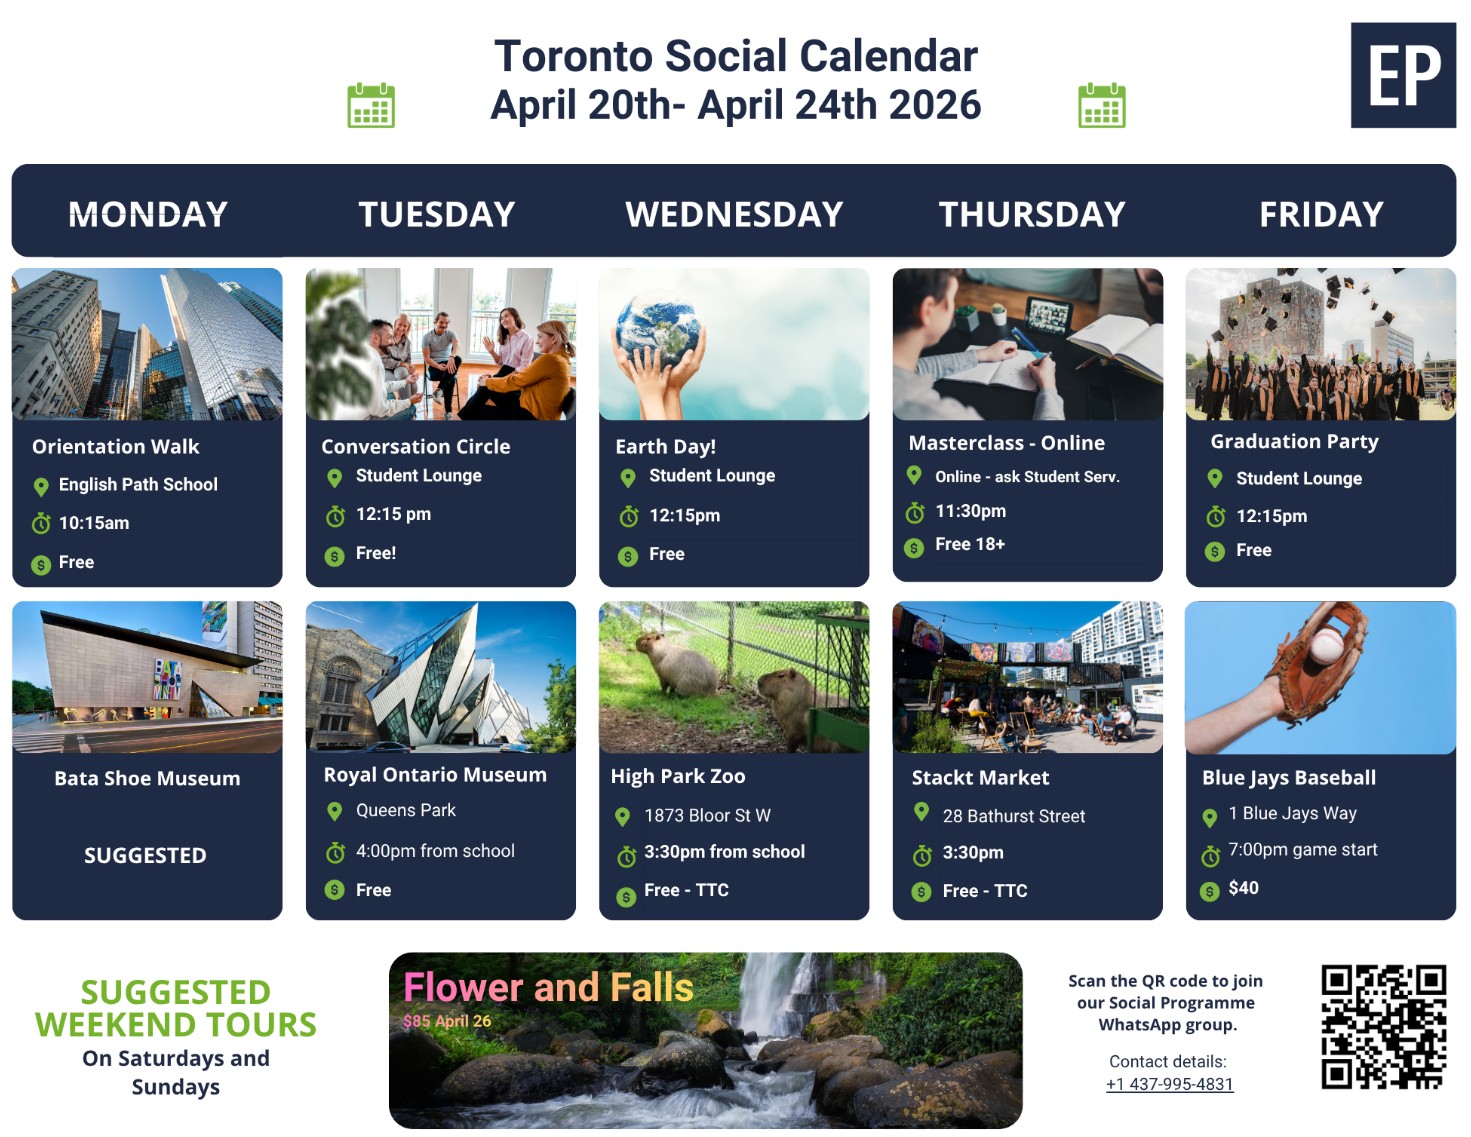The image size is (1471, 1137).
Task: Click the clock icon beside 7:00pm game start
Action: [x=1210, y=856]
